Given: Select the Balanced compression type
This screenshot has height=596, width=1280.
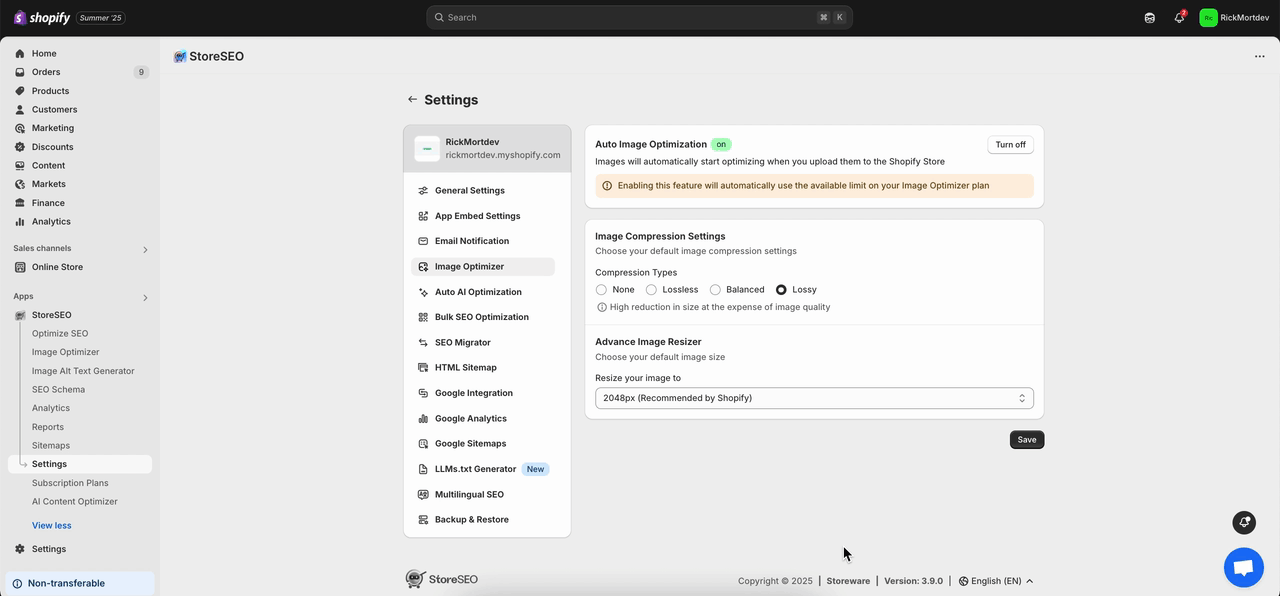Looking at the screenshot, I should [715, 290].
